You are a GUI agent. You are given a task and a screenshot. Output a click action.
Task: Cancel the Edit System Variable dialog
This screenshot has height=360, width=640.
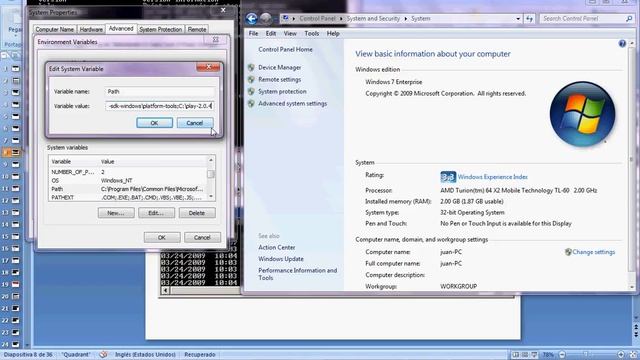[195, 123]
